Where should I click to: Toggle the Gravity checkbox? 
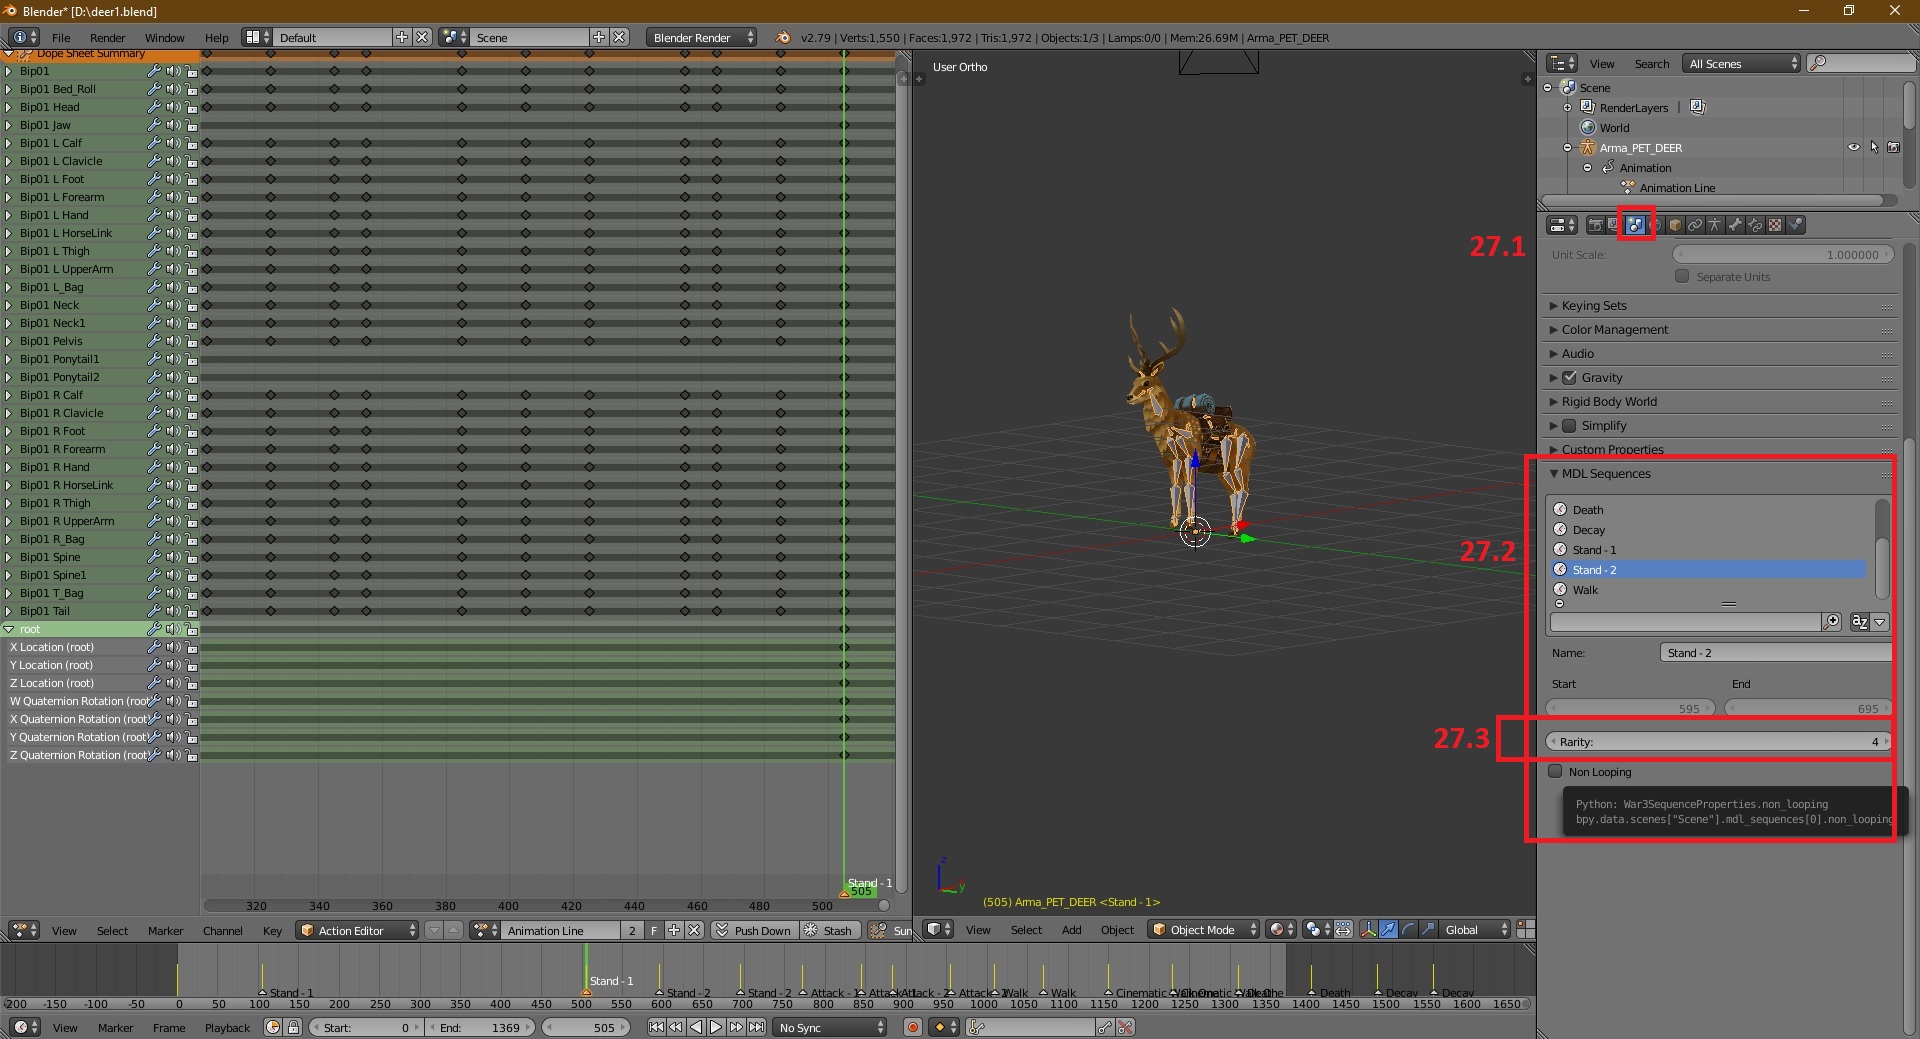tap(1569, 377)
